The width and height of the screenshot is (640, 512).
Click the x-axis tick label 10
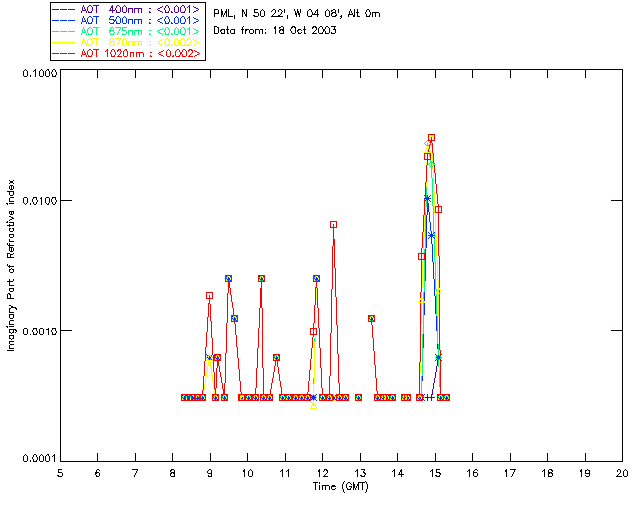[x=247, y=474]
